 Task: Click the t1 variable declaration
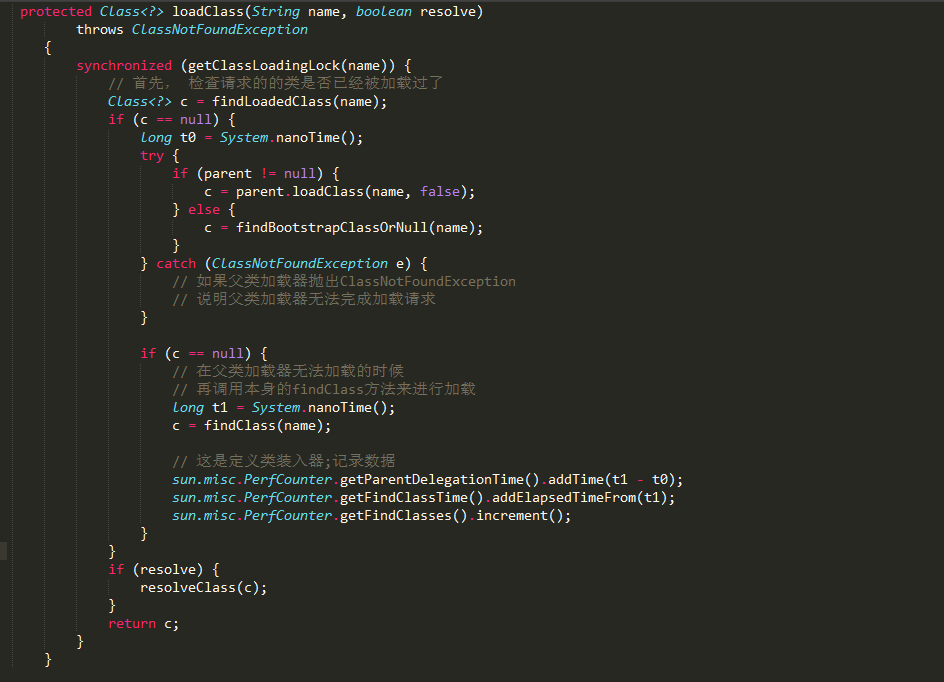coord(220,407)
